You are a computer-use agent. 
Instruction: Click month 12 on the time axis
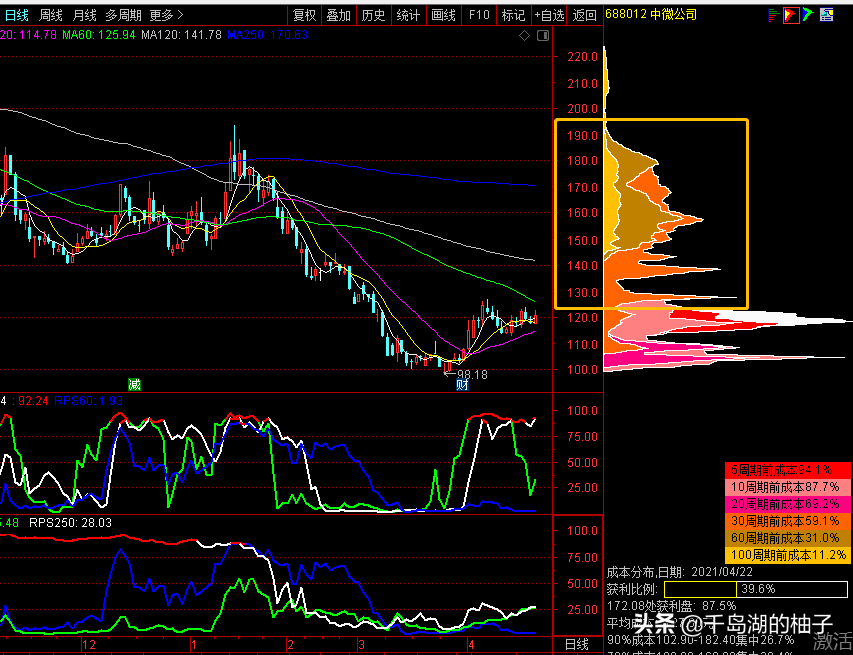pos(89,645)
